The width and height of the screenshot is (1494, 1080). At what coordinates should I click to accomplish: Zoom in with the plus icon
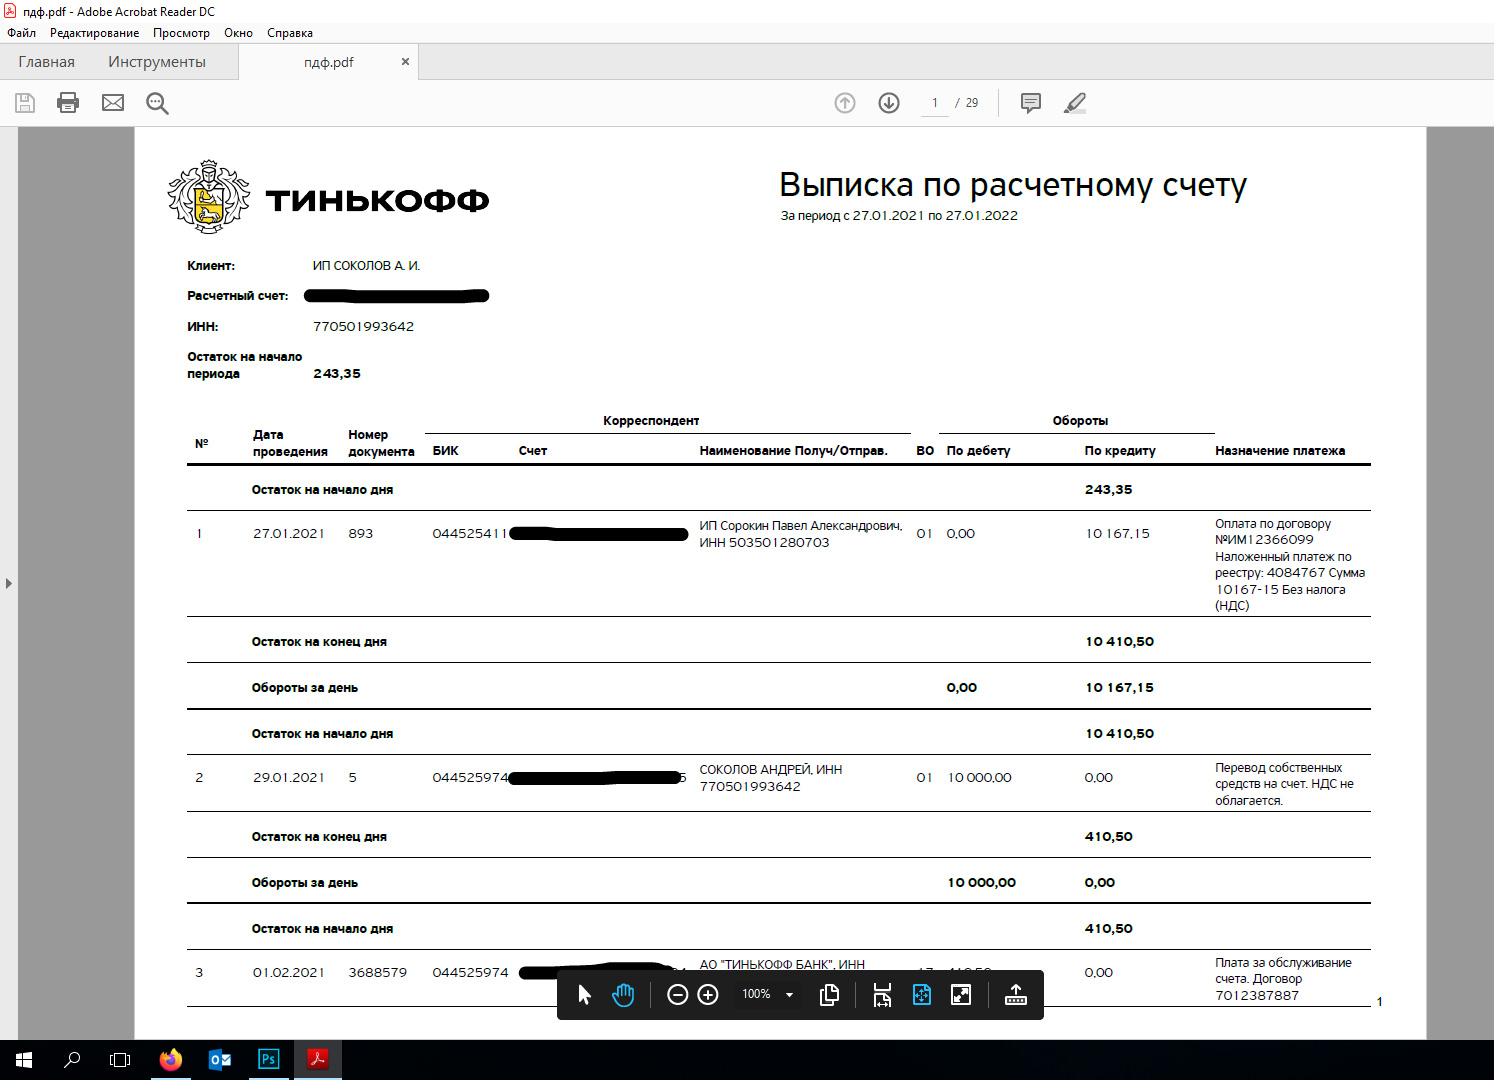click(x=708, y=995)
